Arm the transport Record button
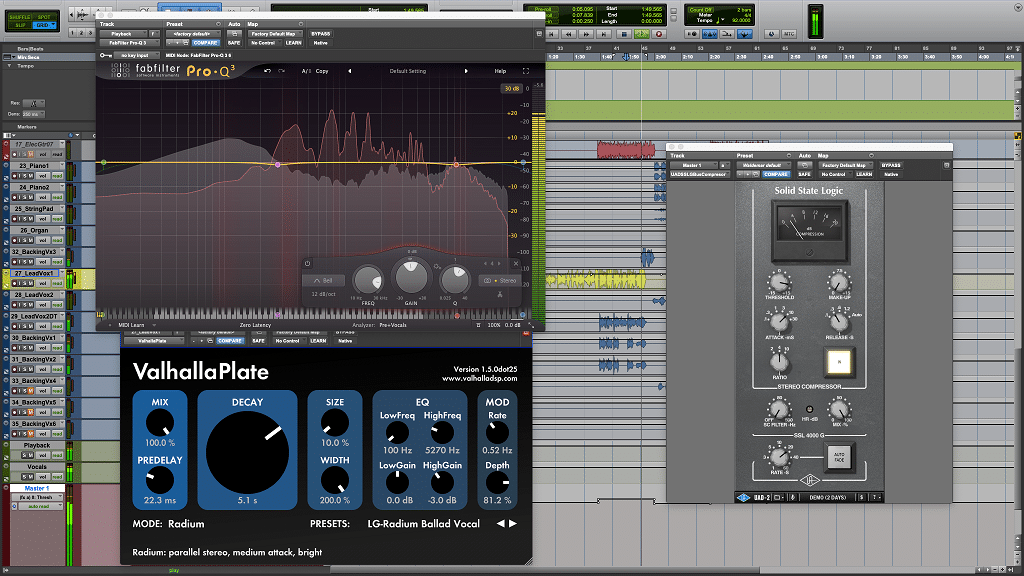 point(658,34)
